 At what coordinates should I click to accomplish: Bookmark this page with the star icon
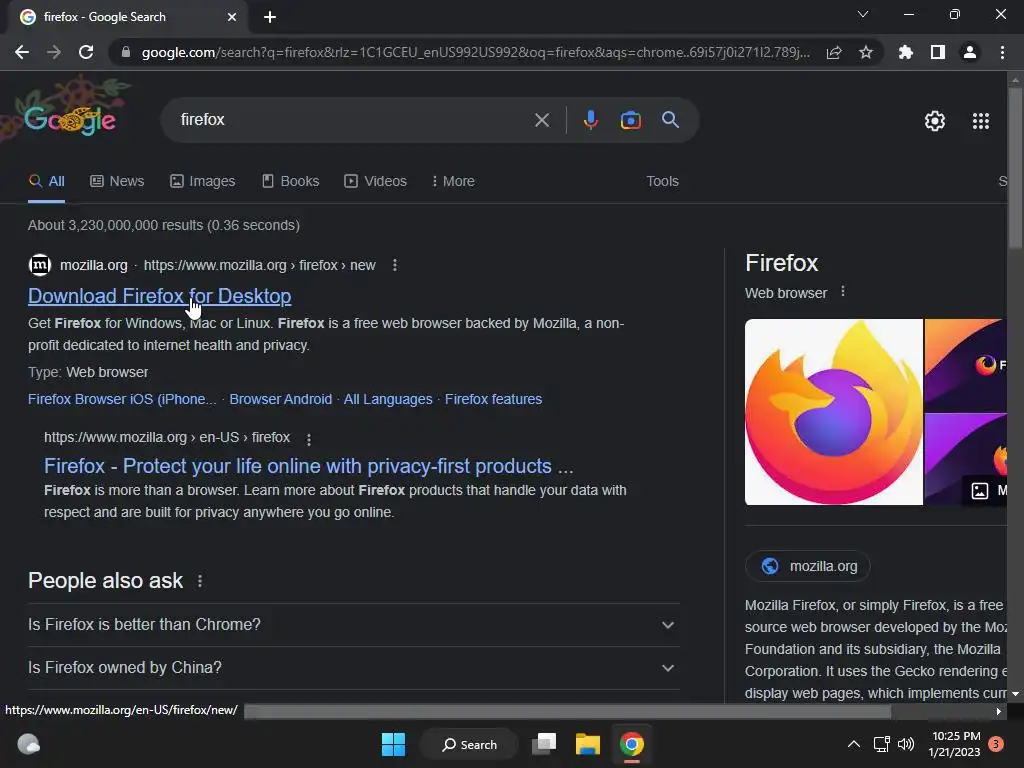866,52
